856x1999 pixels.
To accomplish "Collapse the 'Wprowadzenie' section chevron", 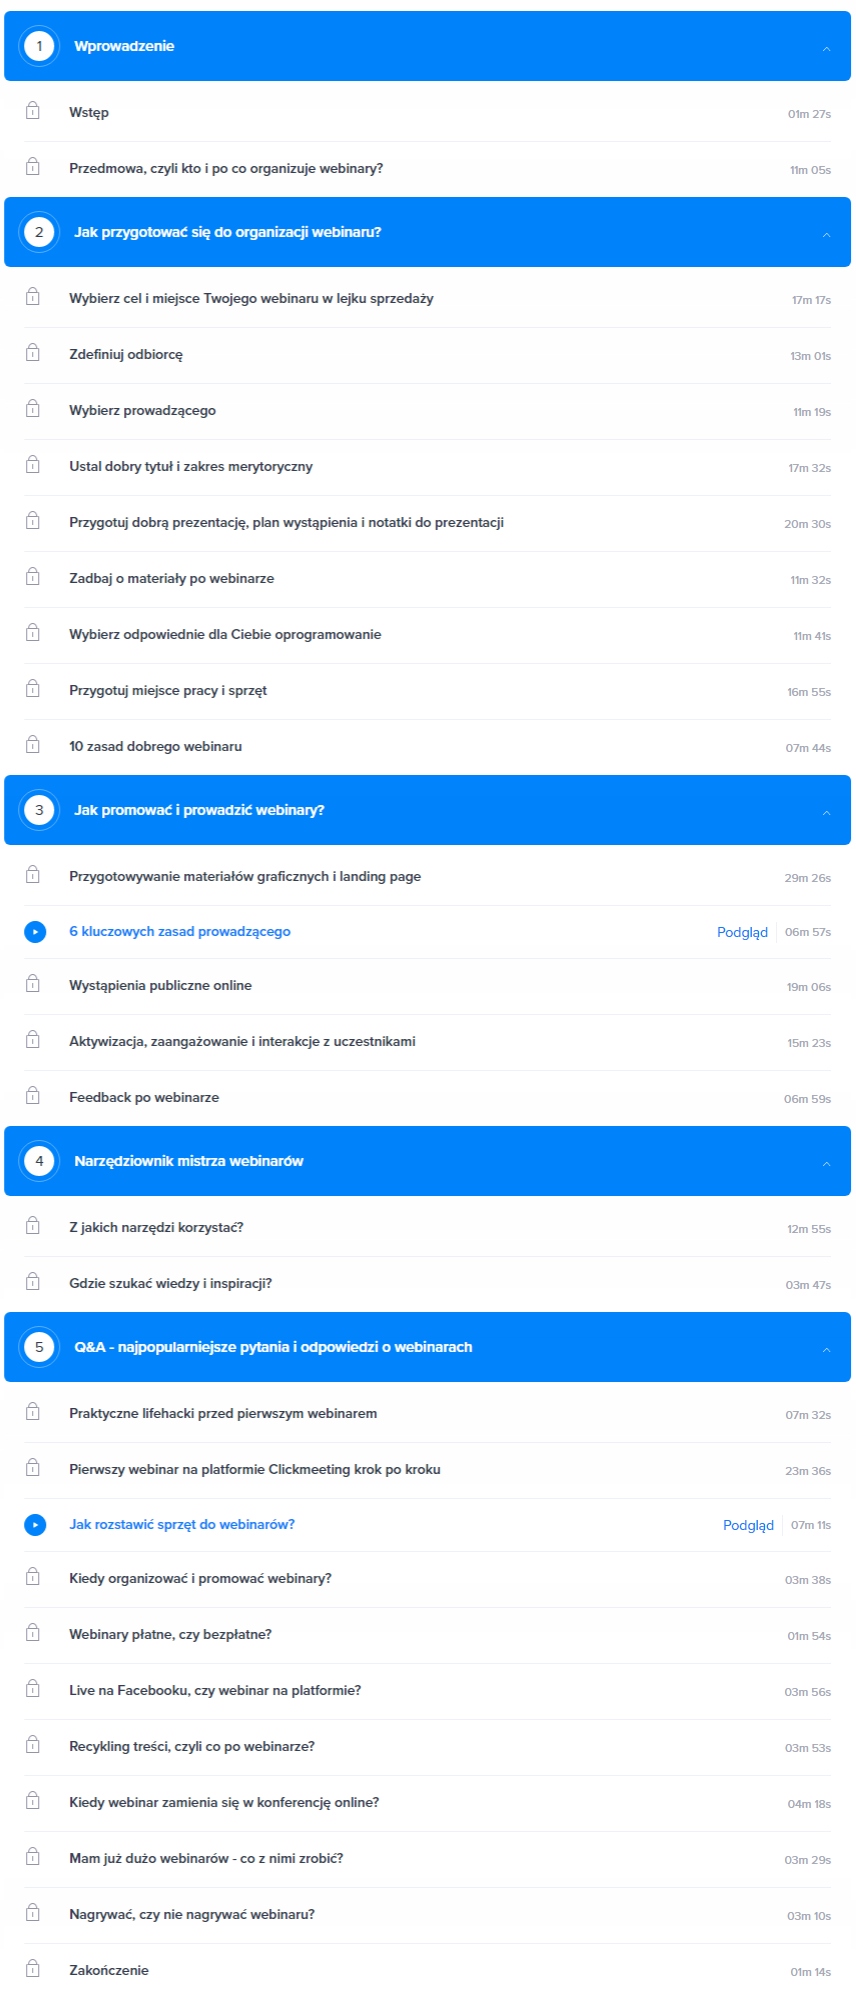I will tap(826, 48).
